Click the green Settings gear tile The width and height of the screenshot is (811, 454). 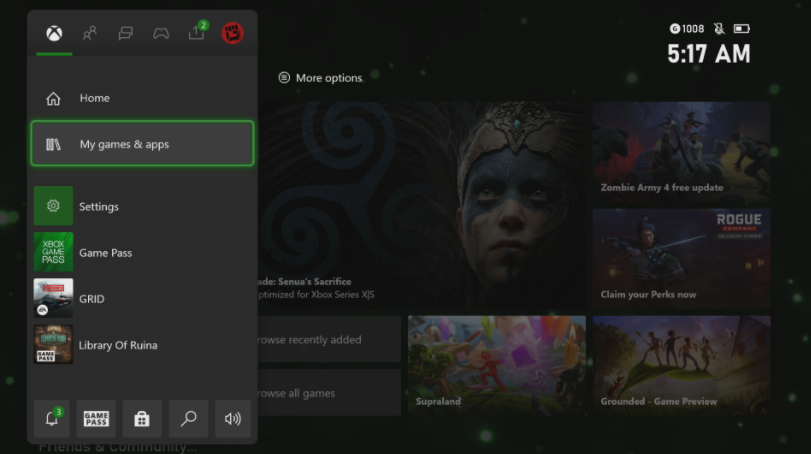pos(53,206)
